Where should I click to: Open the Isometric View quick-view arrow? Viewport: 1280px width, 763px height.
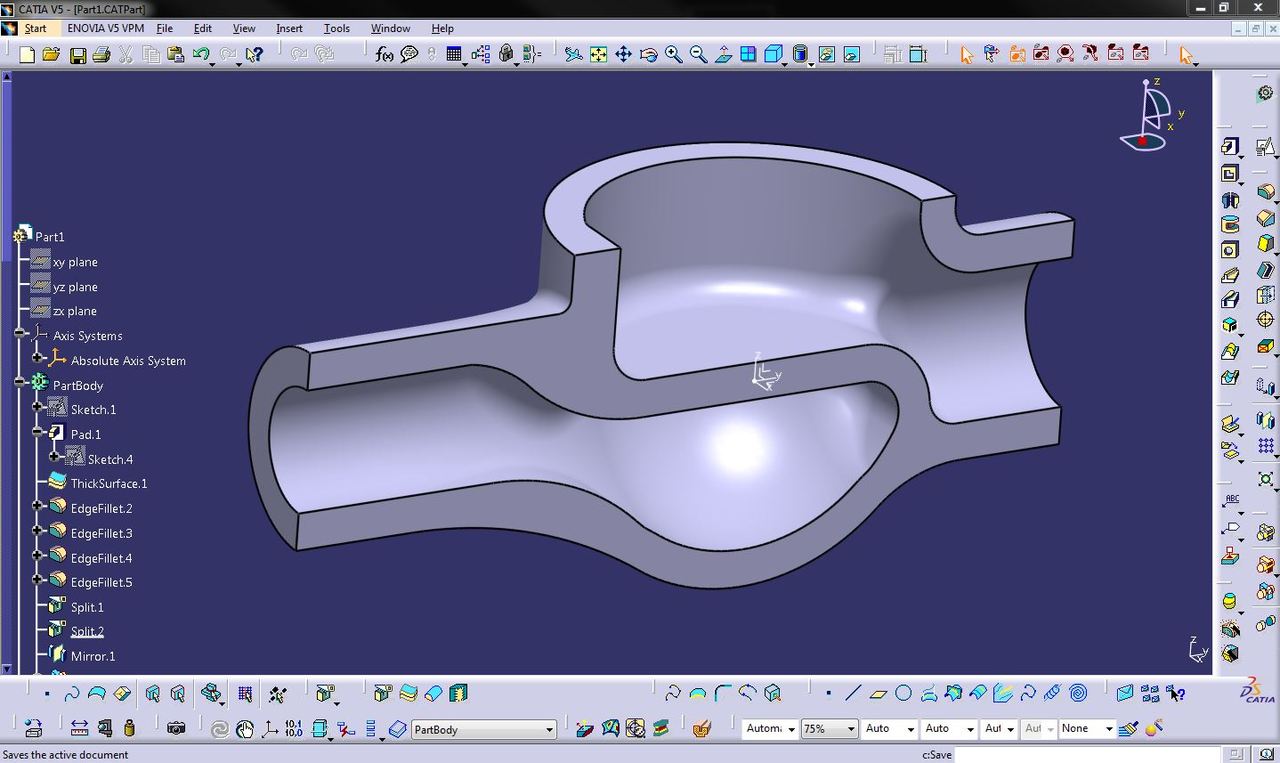tap(784, 64)
